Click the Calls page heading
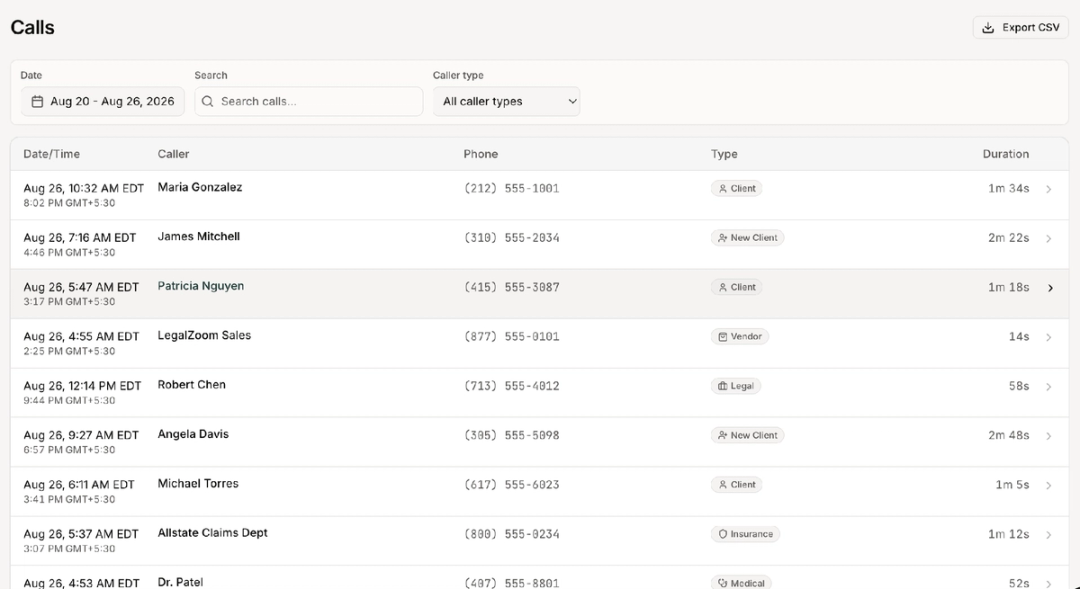 (32, 28)
